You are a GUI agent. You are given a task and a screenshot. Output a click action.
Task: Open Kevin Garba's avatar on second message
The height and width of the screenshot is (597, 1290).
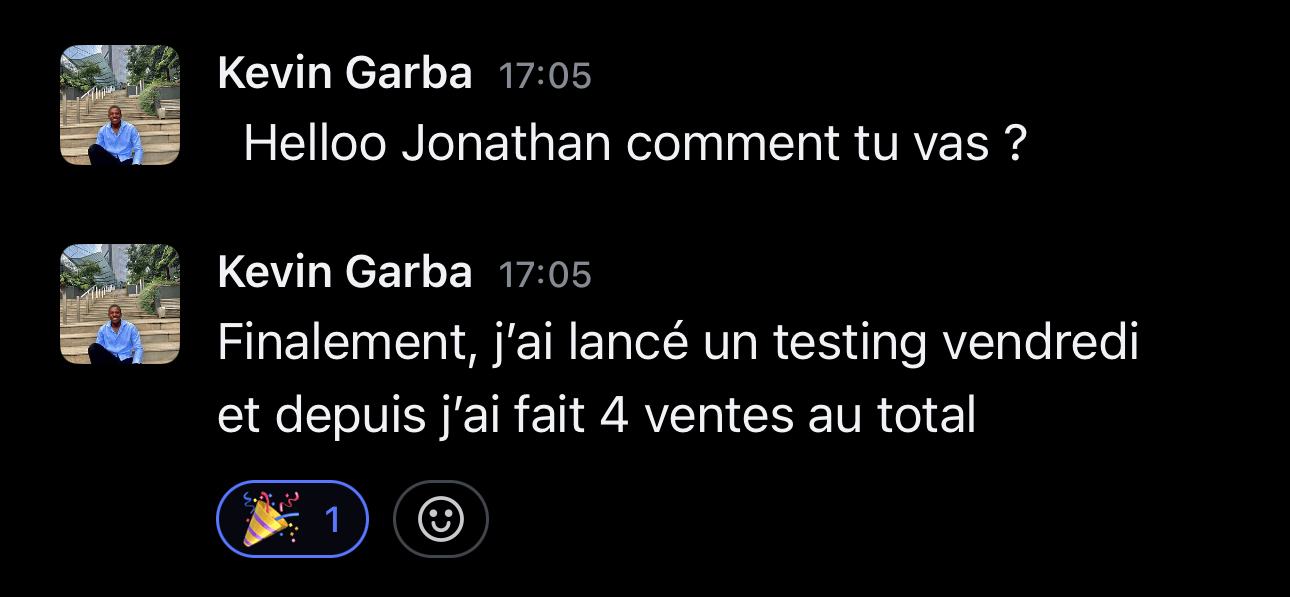(120, 304)
